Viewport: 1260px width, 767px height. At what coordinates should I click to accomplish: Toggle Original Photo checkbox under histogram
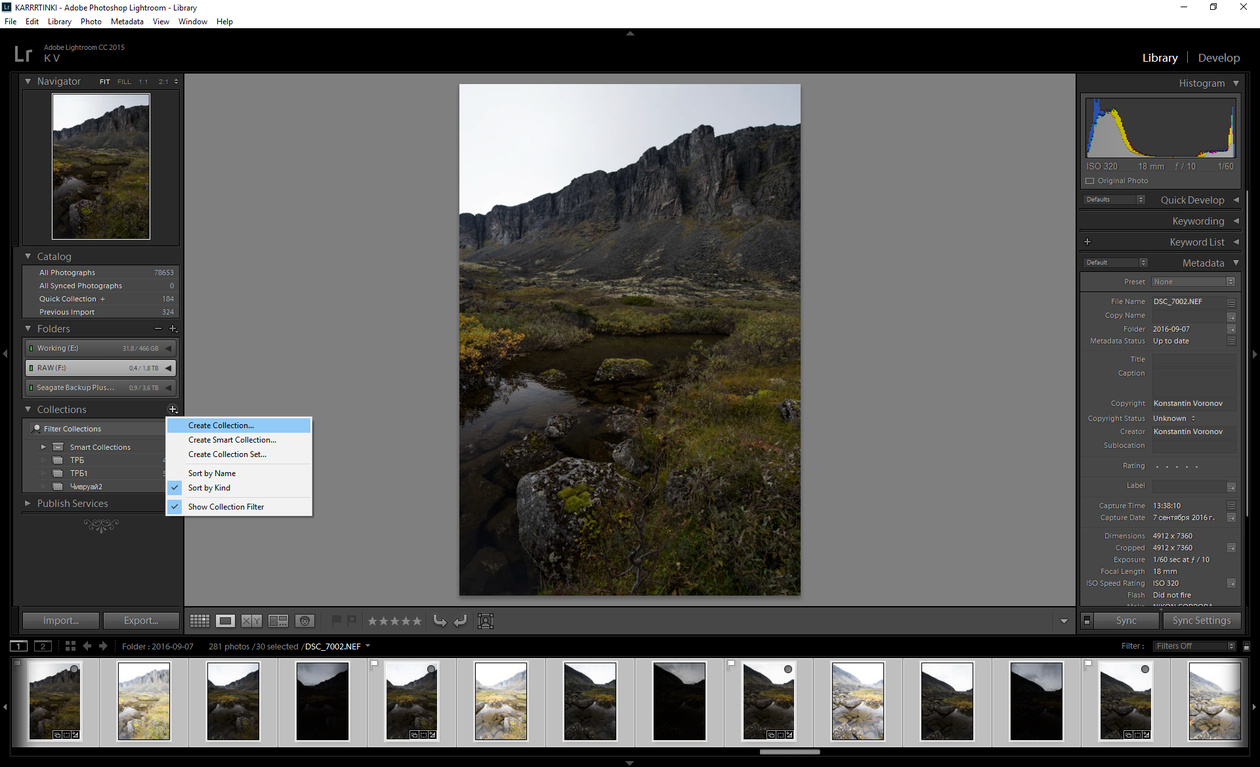pos(1089,181)
